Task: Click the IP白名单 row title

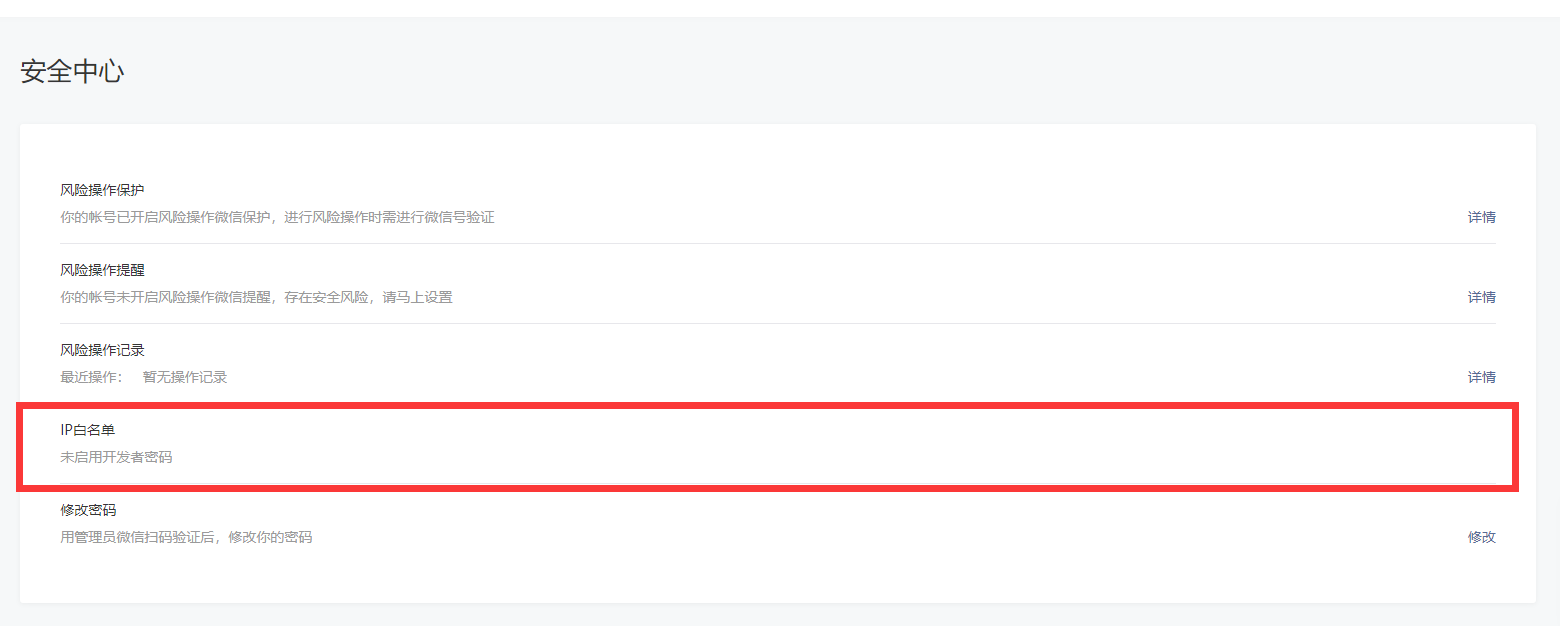Action: 88,430
